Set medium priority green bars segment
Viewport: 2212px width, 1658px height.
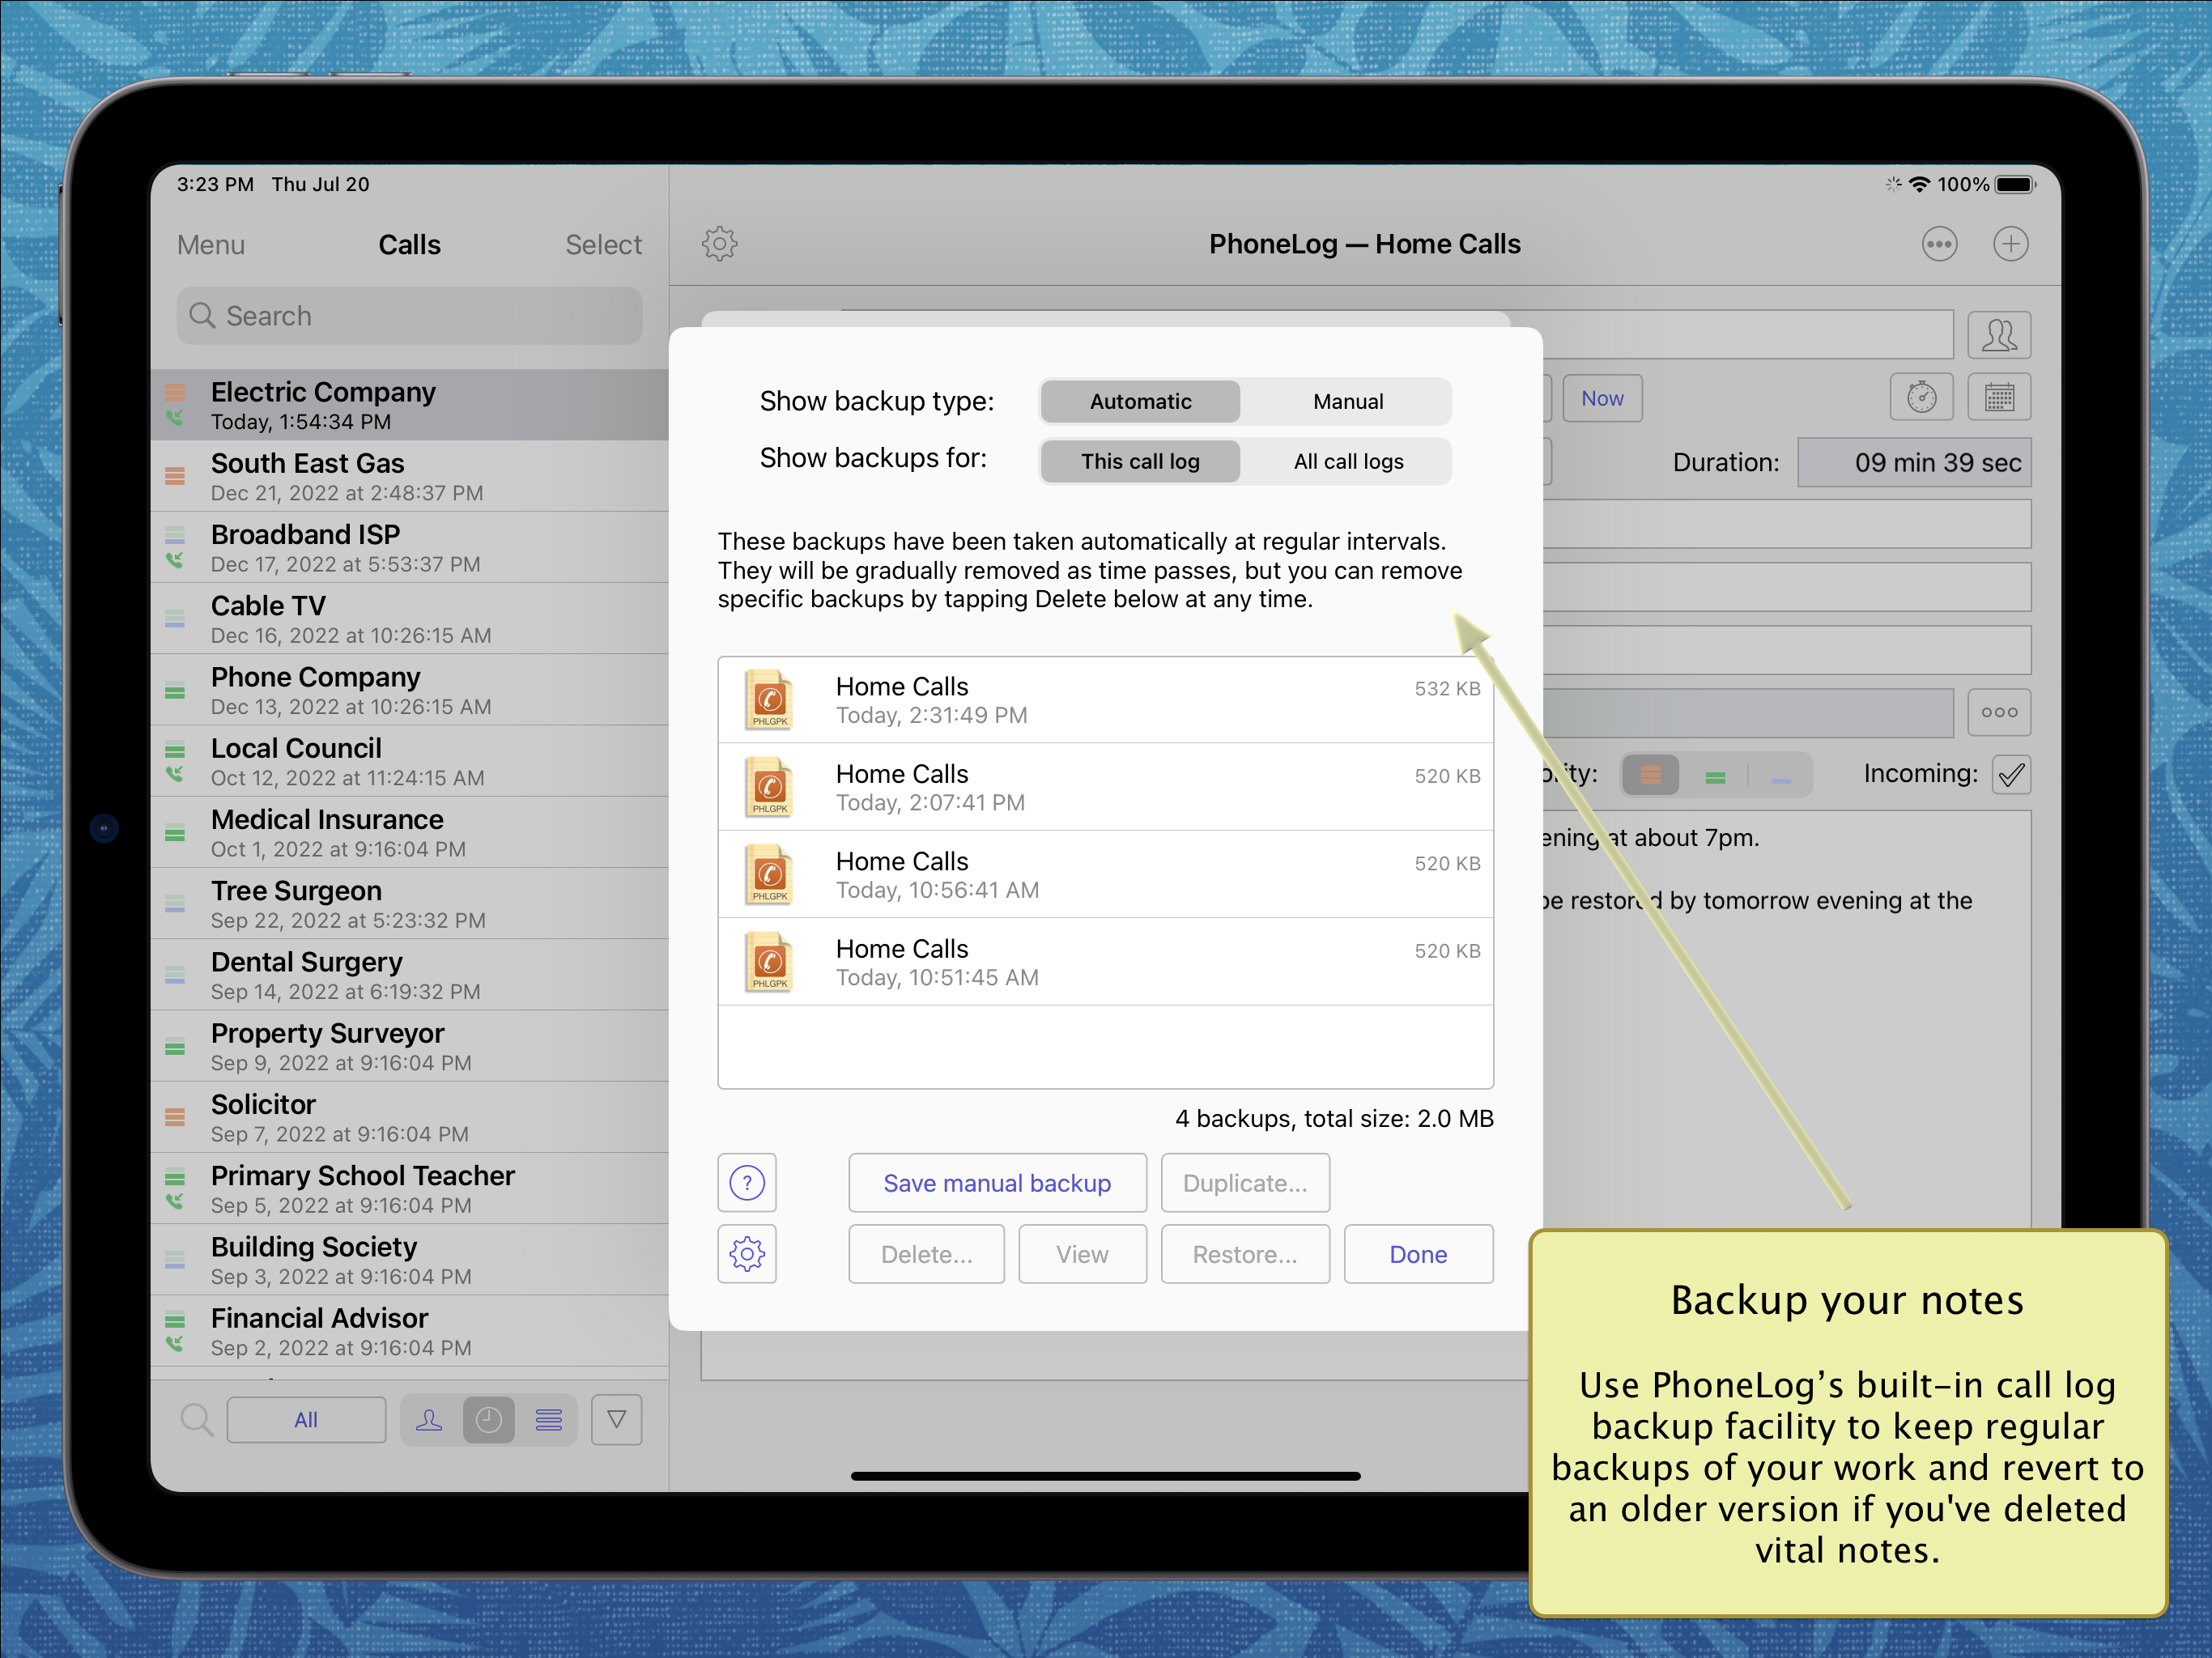click(1715, 775)
